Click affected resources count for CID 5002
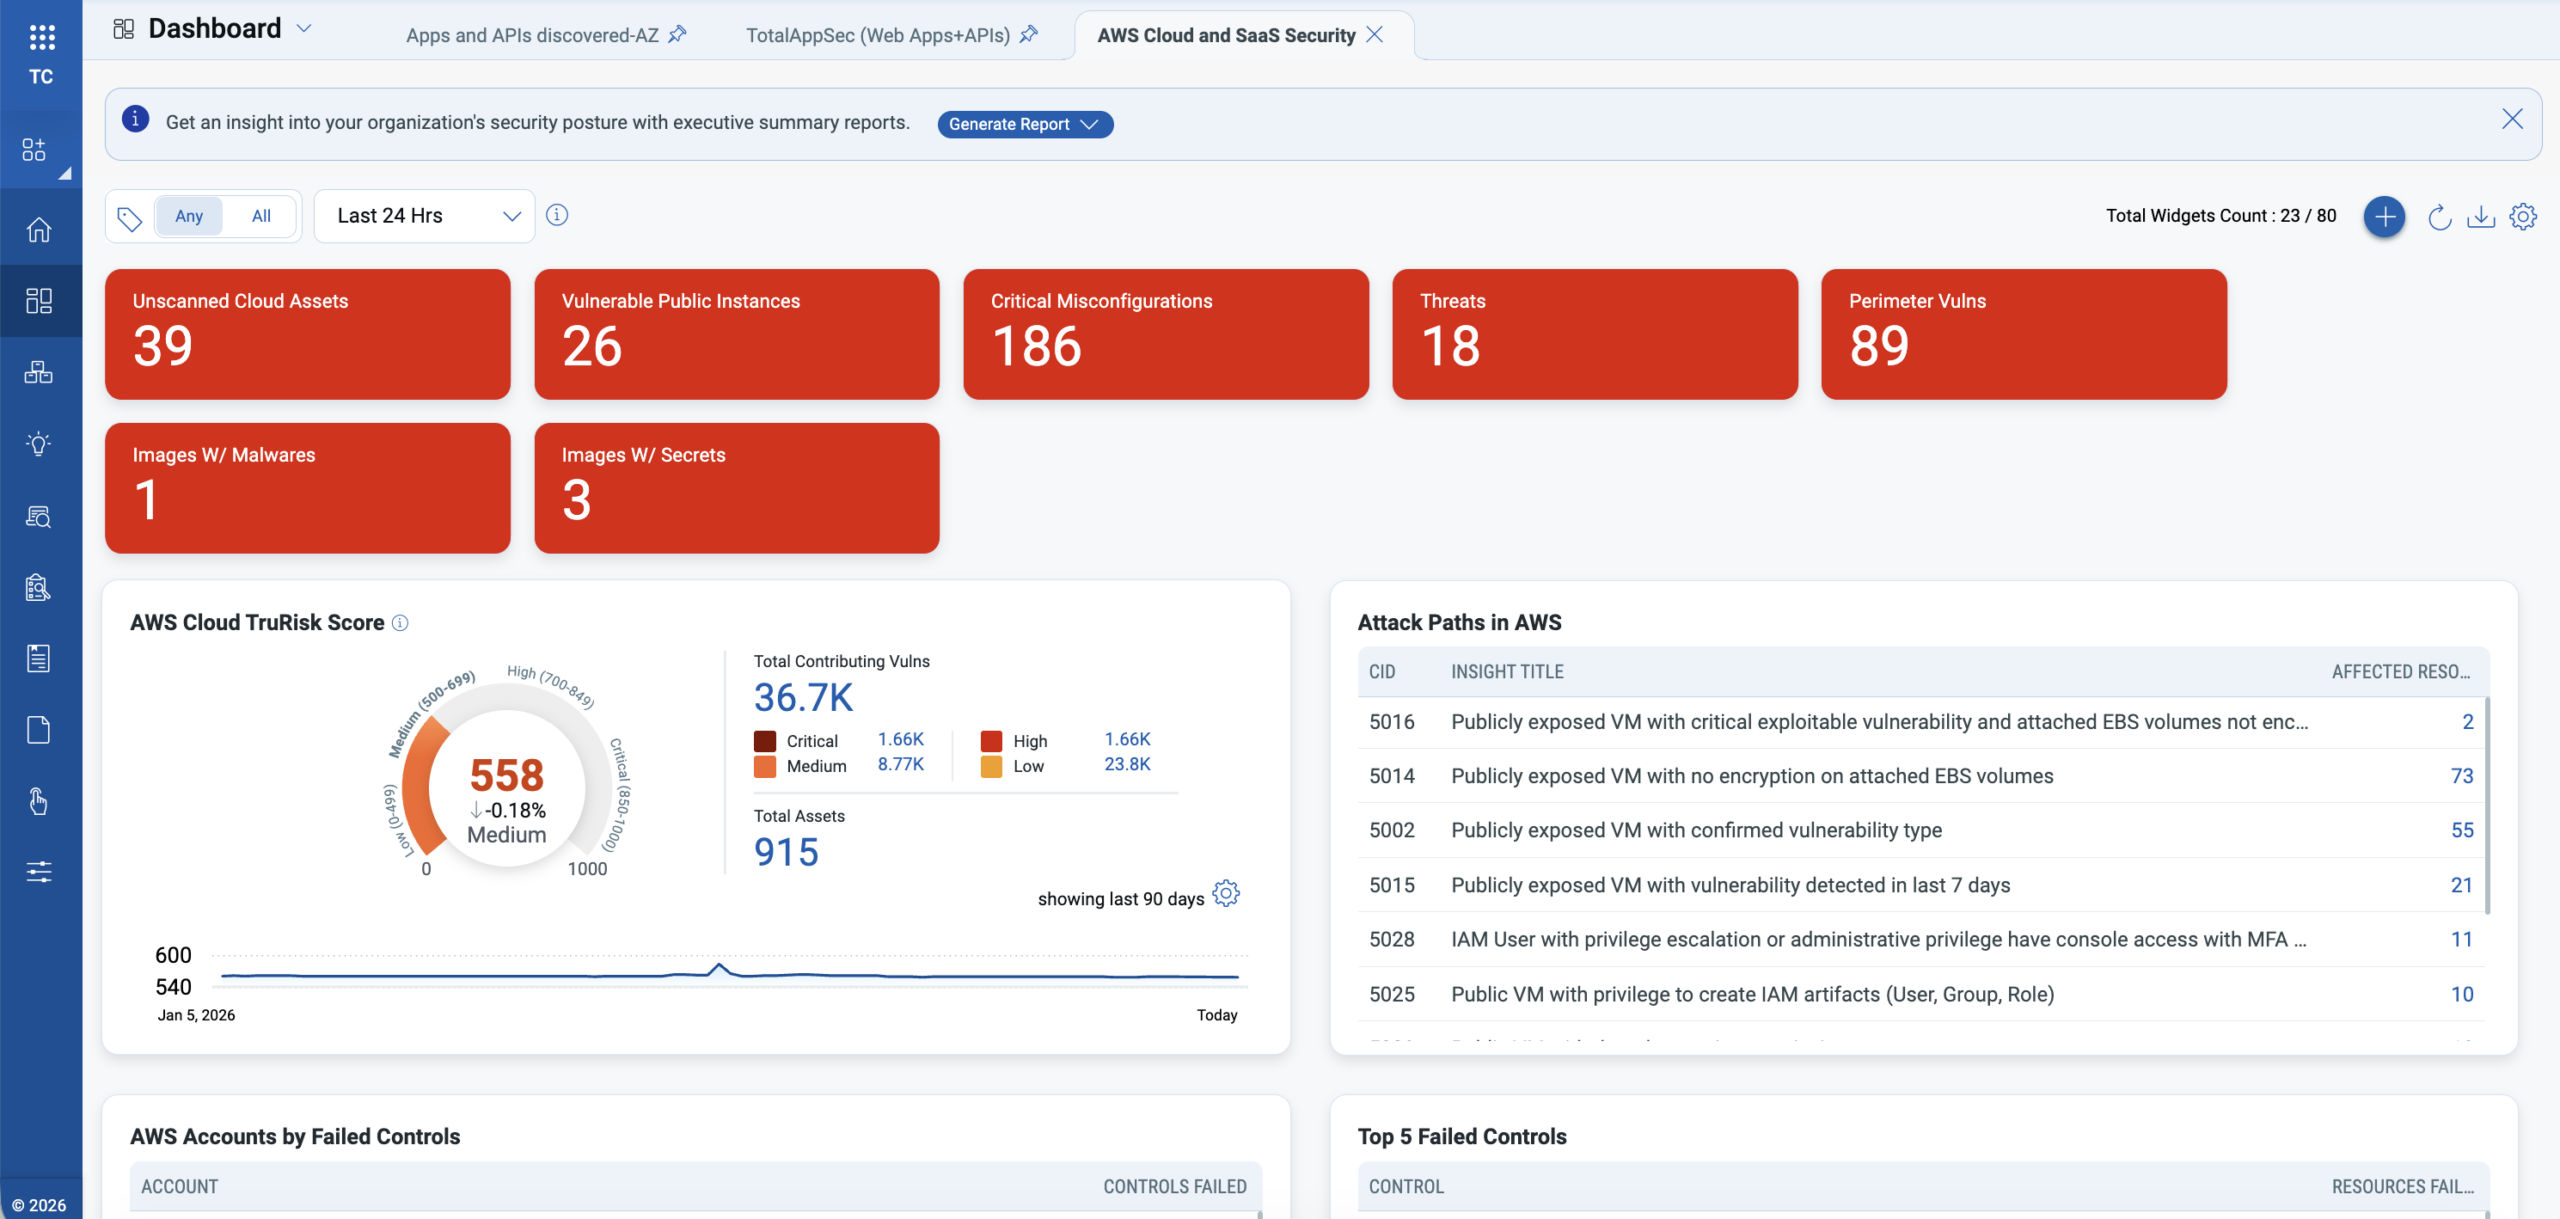This screenshot has width=2560, height=1219. (2462, 830)
